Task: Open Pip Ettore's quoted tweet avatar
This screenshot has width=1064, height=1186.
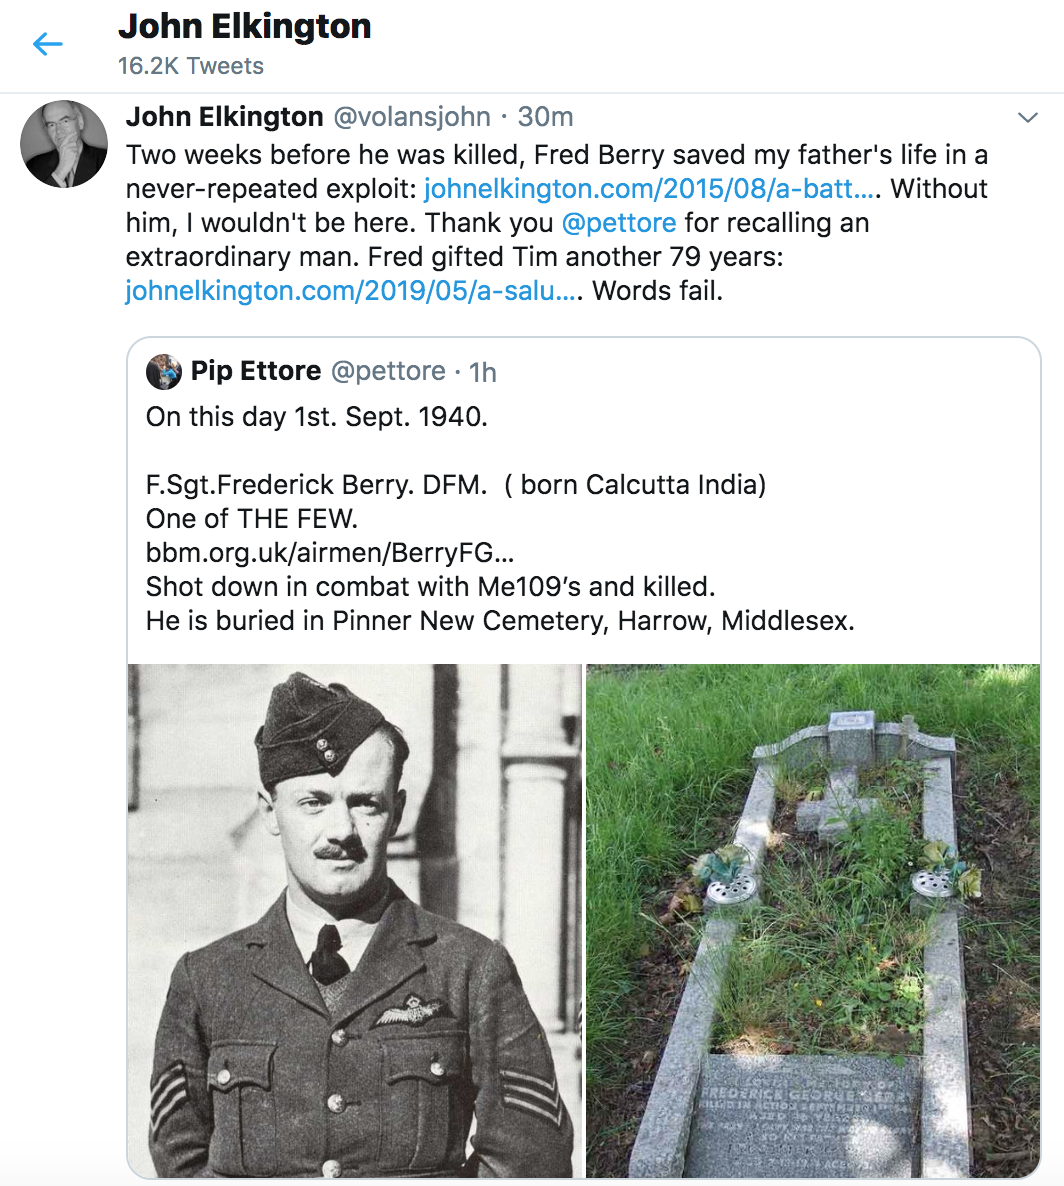Action: [165, 371]
